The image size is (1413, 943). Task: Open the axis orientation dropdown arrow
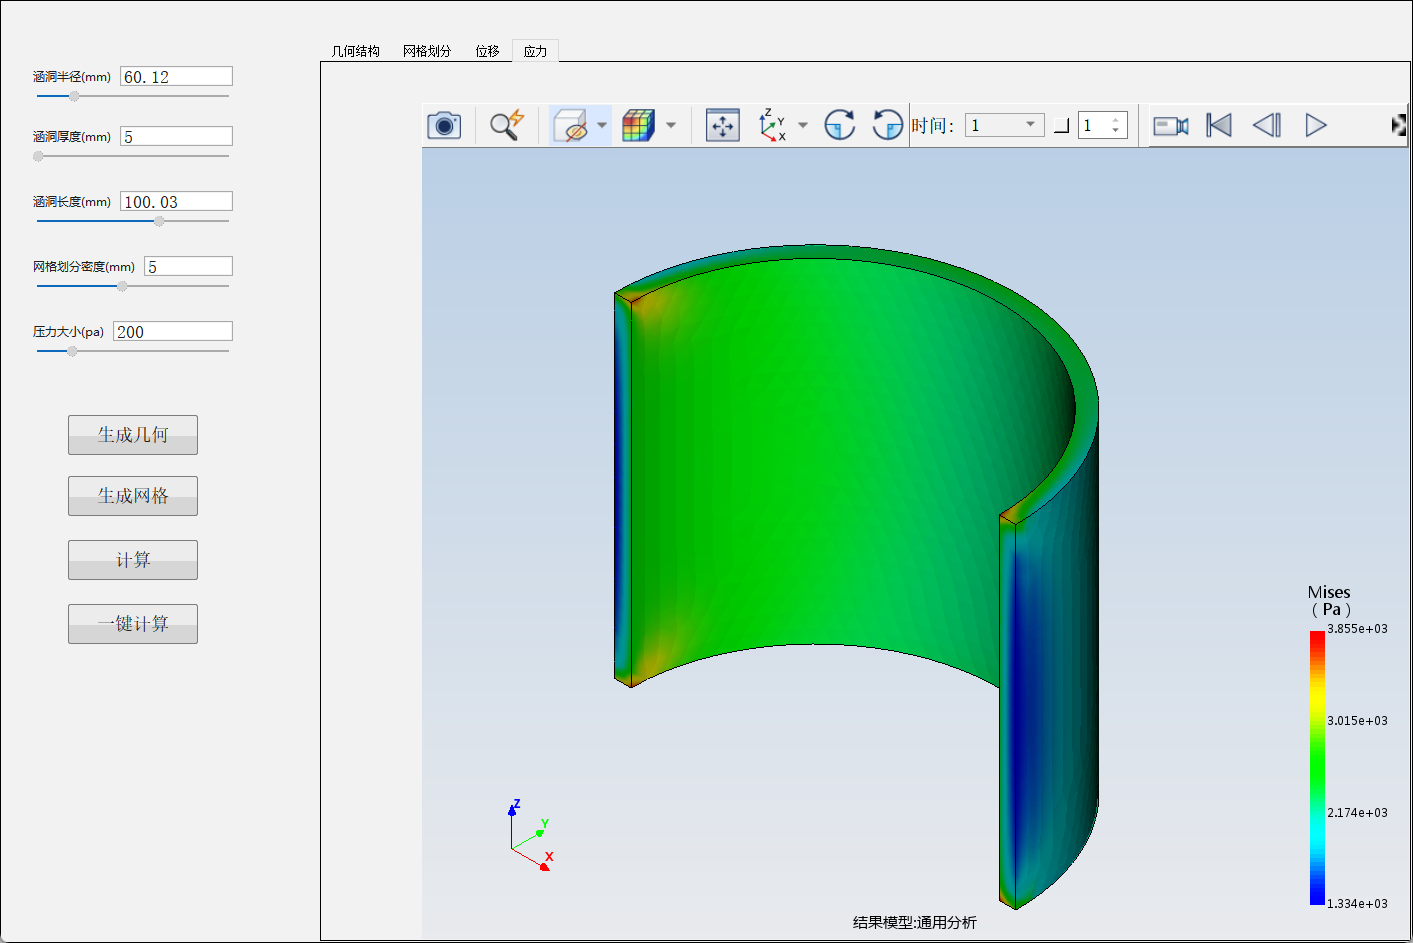tap(803, 125)
